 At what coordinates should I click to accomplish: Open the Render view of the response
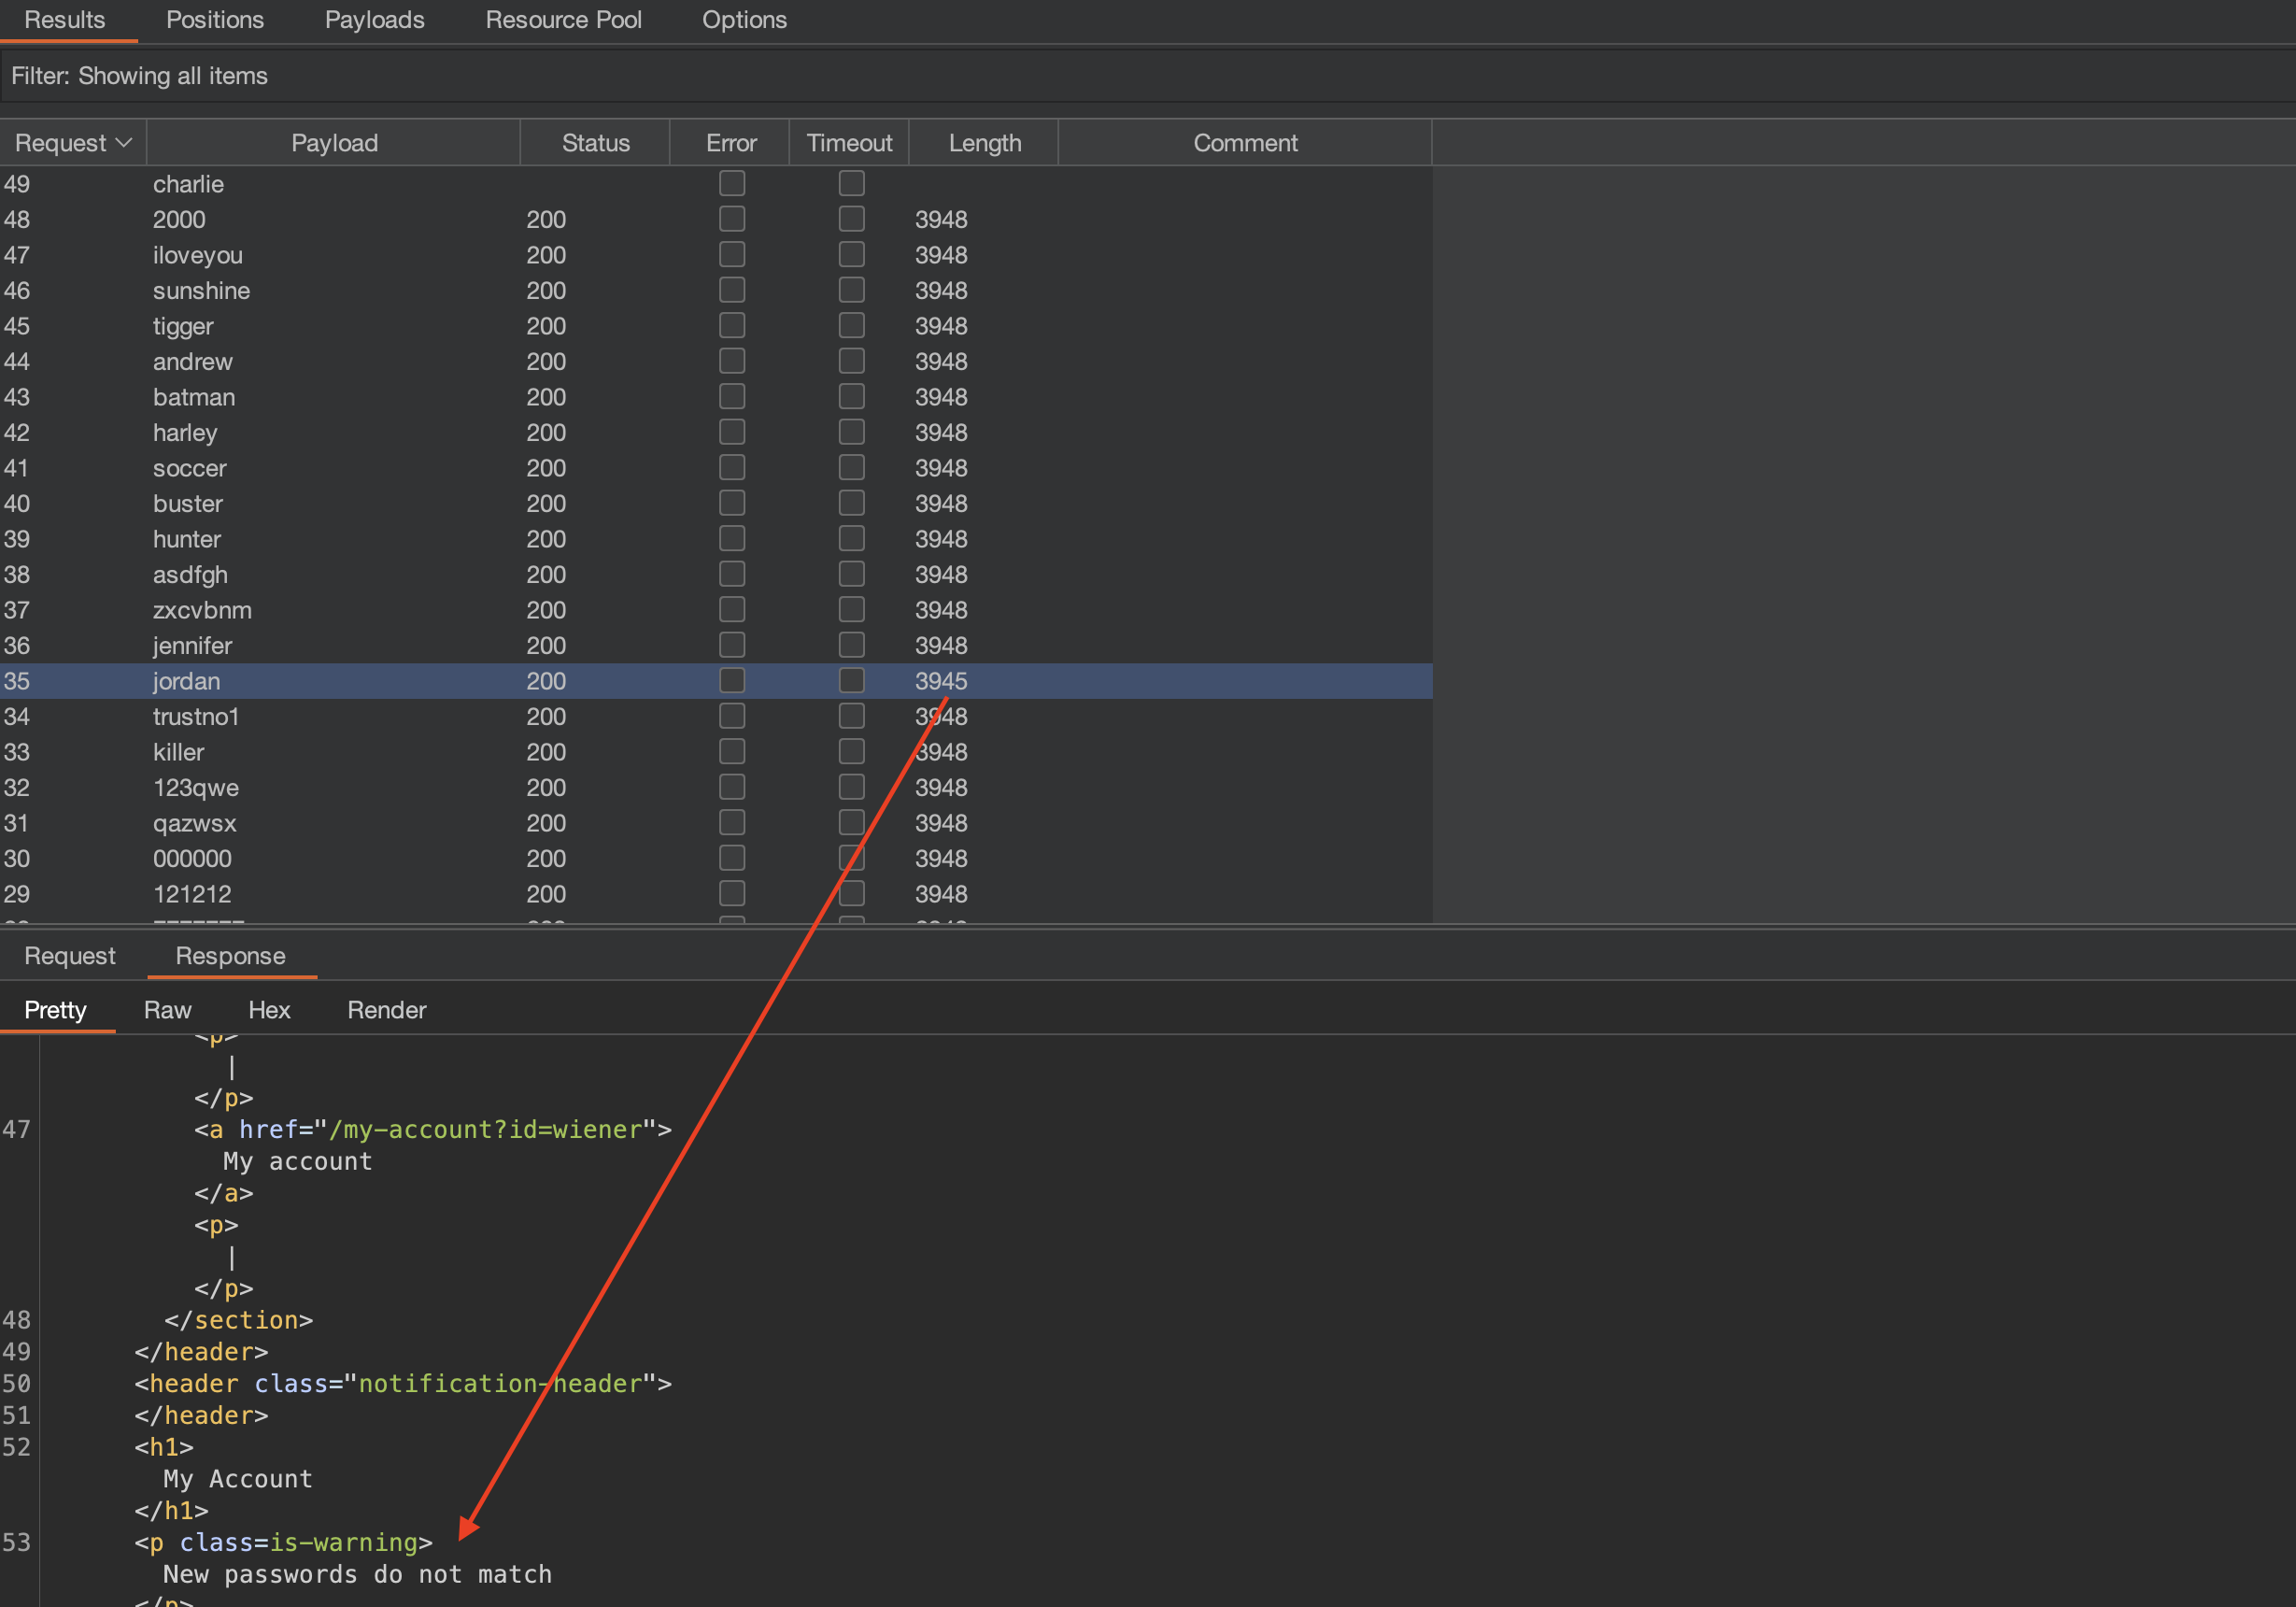click(386, 1010)
